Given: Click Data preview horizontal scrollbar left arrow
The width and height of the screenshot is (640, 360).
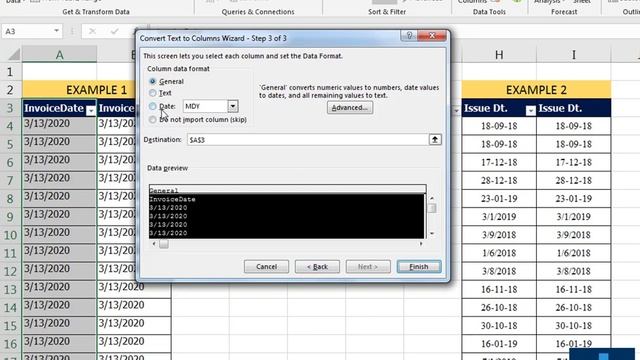Looking at the screenshot, I should point(154,244).
